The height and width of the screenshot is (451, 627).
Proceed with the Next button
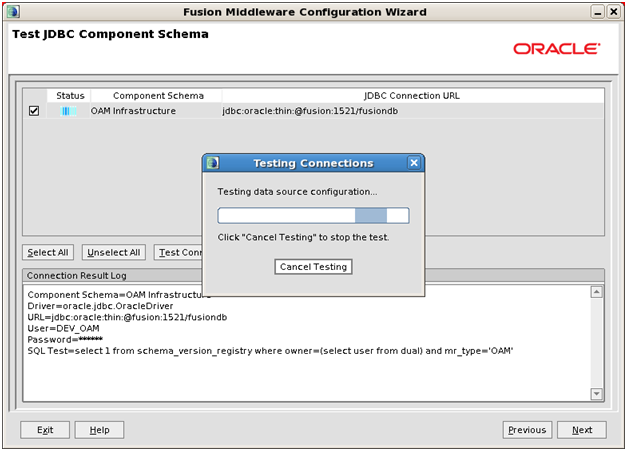tap(582, 430)
